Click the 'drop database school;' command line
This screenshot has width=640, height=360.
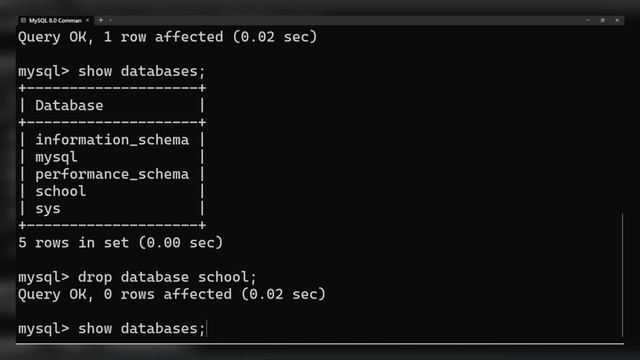[x=137, y=277]
